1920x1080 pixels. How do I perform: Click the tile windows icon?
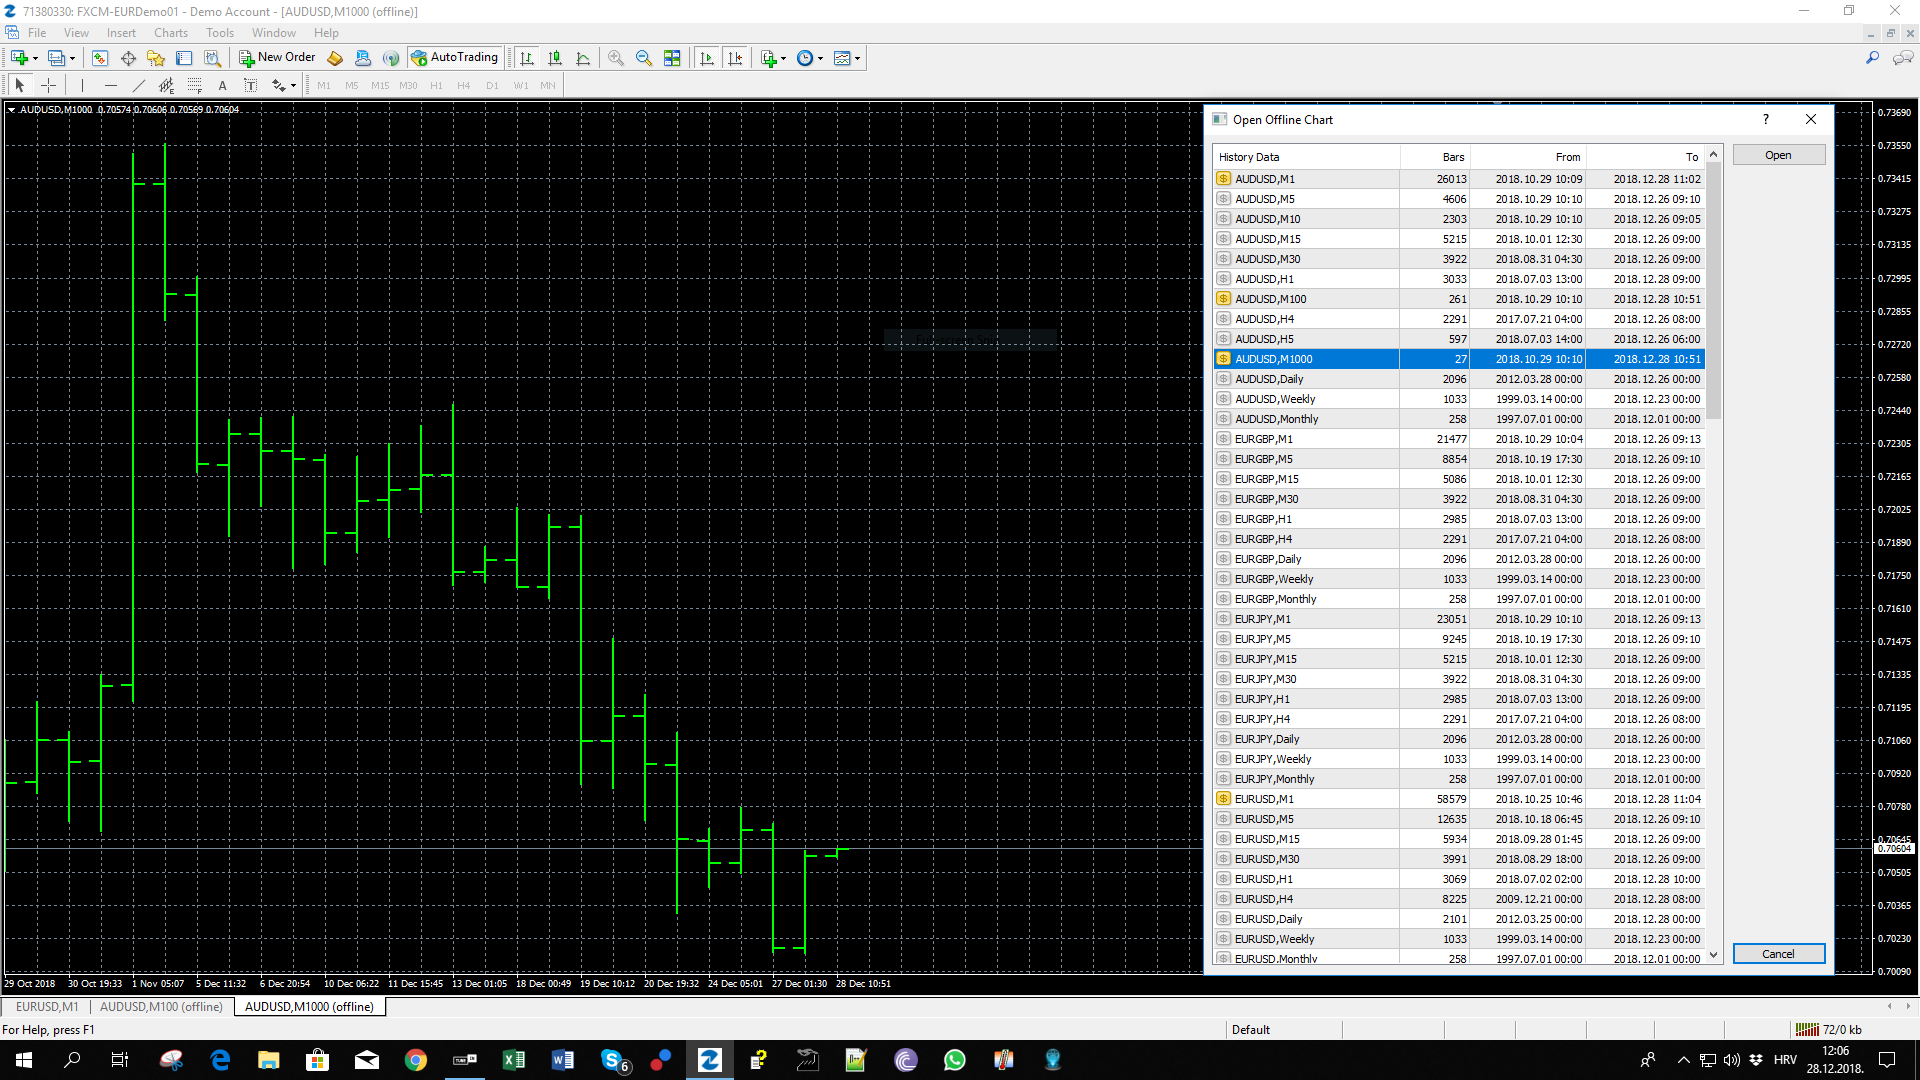(x=672, y=58)
